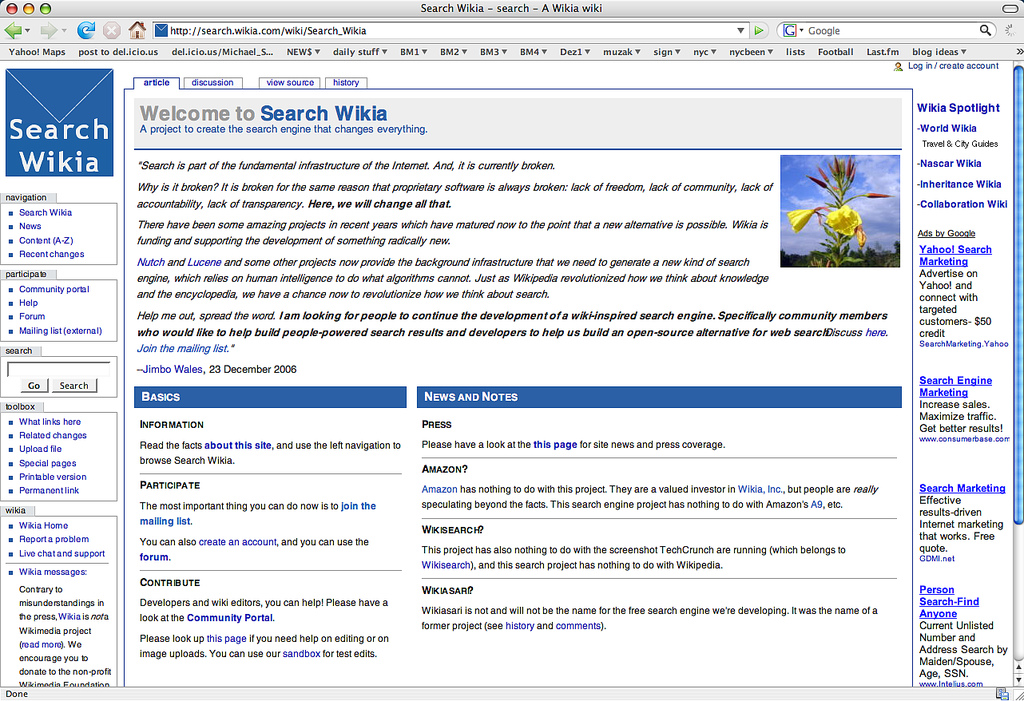Open Recent changes in navigation
Viewport: 1024px width, 701px height.
[52, 254]
